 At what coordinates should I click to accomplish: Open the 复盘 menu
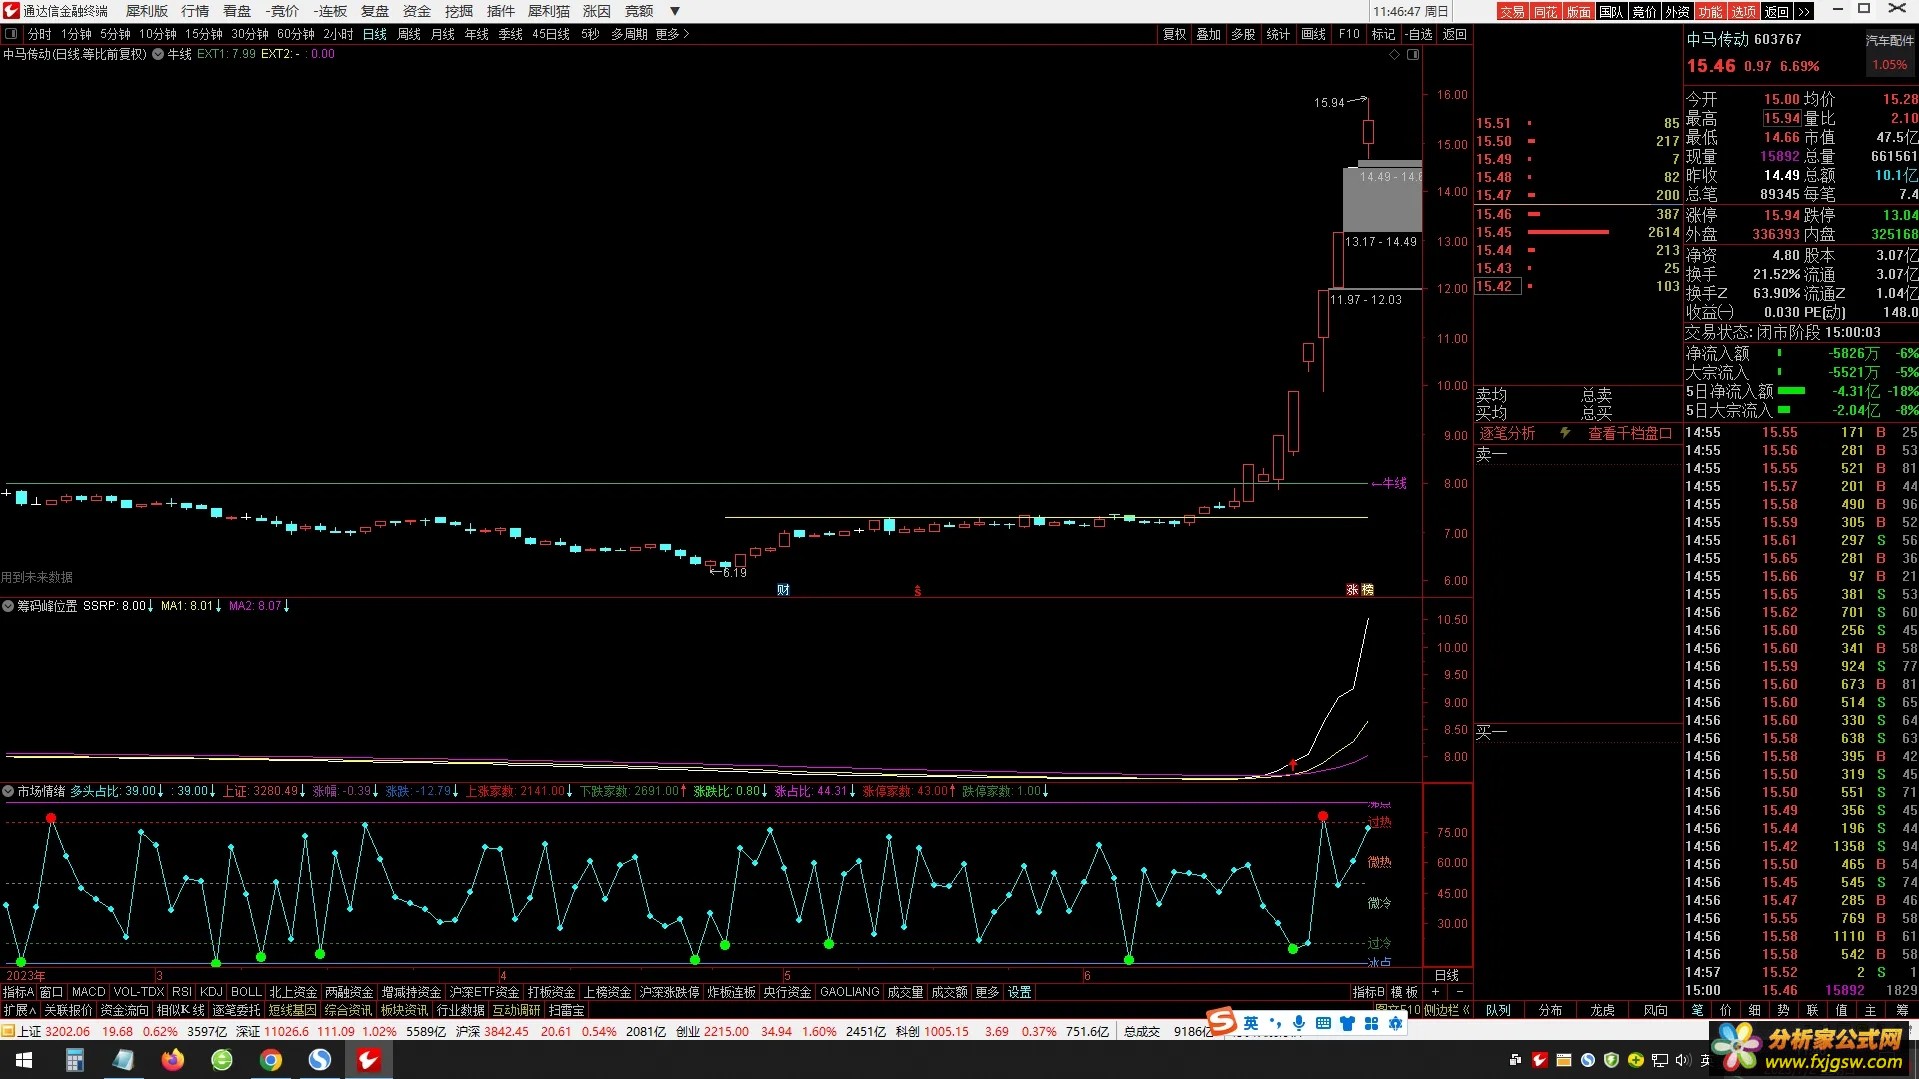pyautogui.click(x=375, y=11)
